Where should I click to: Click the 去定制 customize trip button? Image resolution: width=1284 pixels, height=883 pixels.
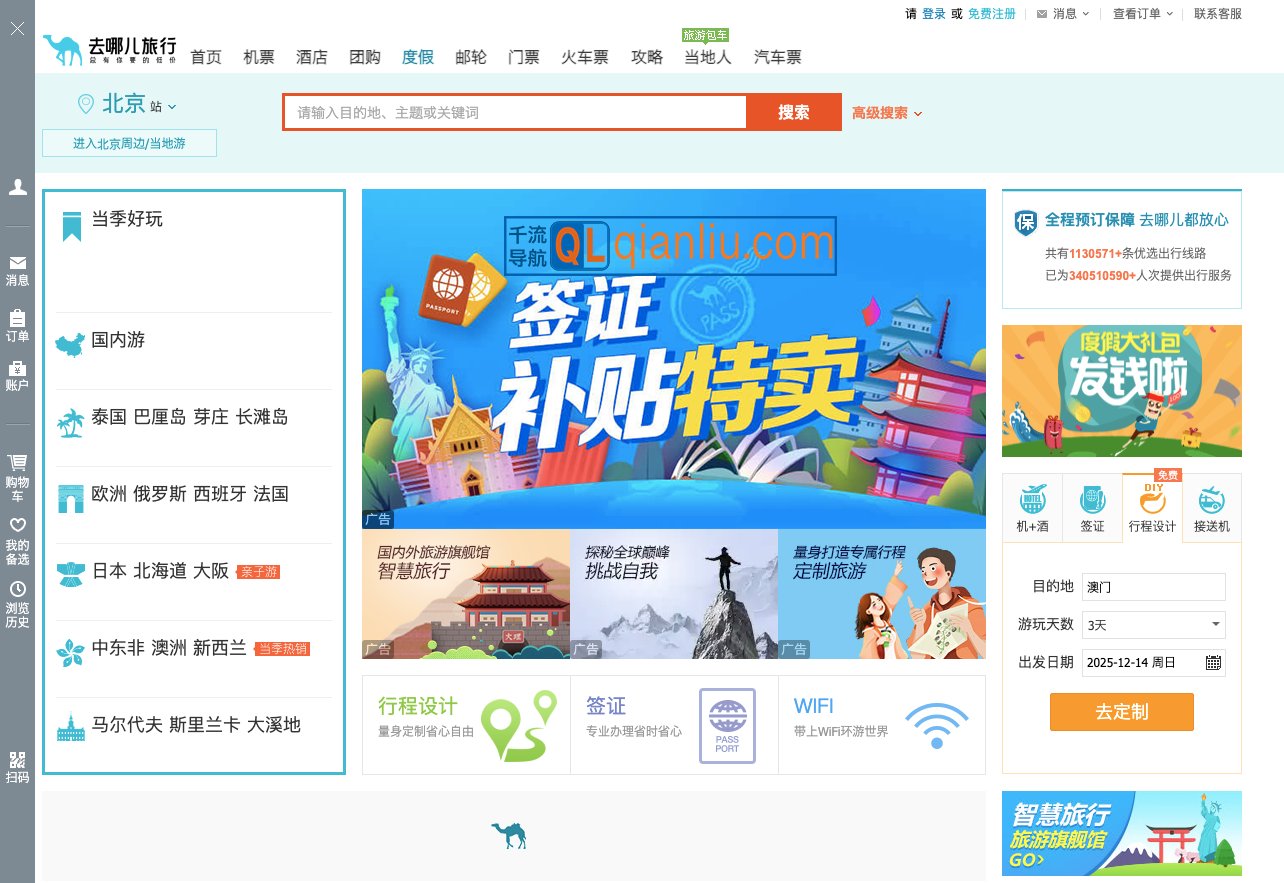pyautogui.click(x=1121, y=712)
